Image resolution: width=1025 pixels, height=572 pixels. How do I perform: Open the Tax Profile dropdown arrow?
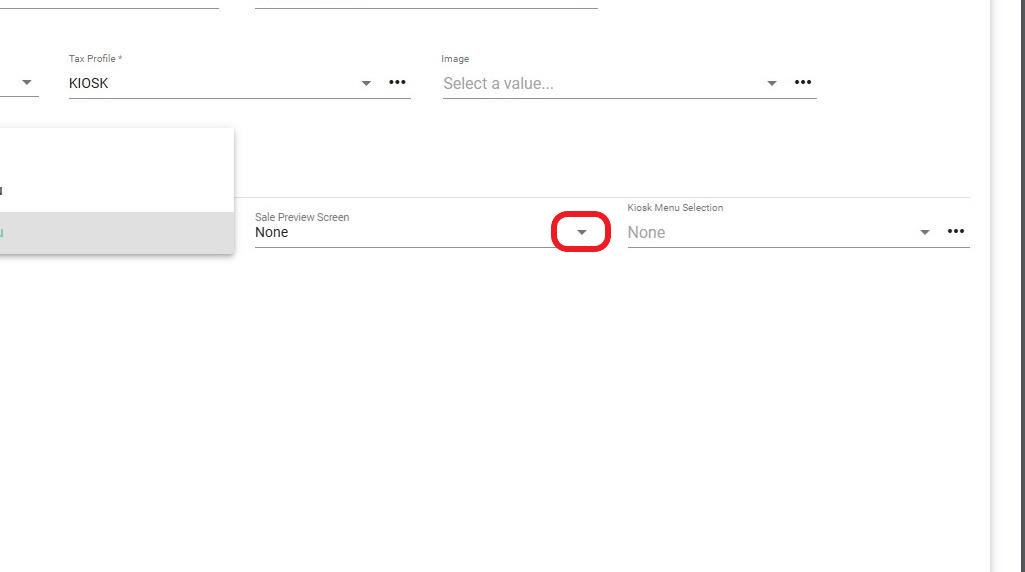(367, 83)
